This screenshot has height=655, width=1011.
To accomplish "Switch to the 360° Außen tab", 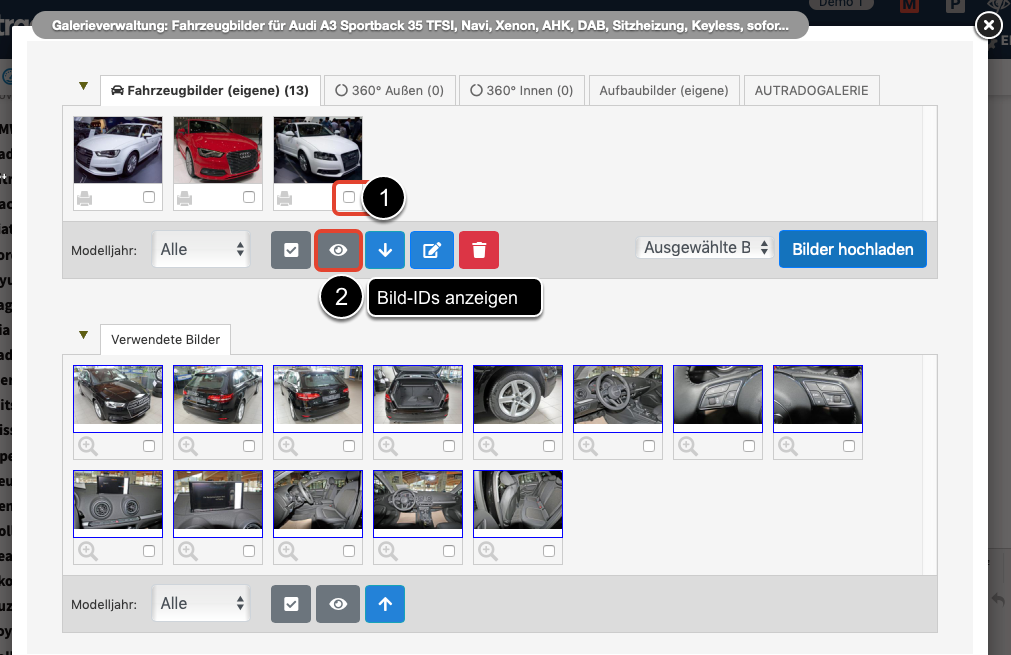I will click(x=389, y=90).
